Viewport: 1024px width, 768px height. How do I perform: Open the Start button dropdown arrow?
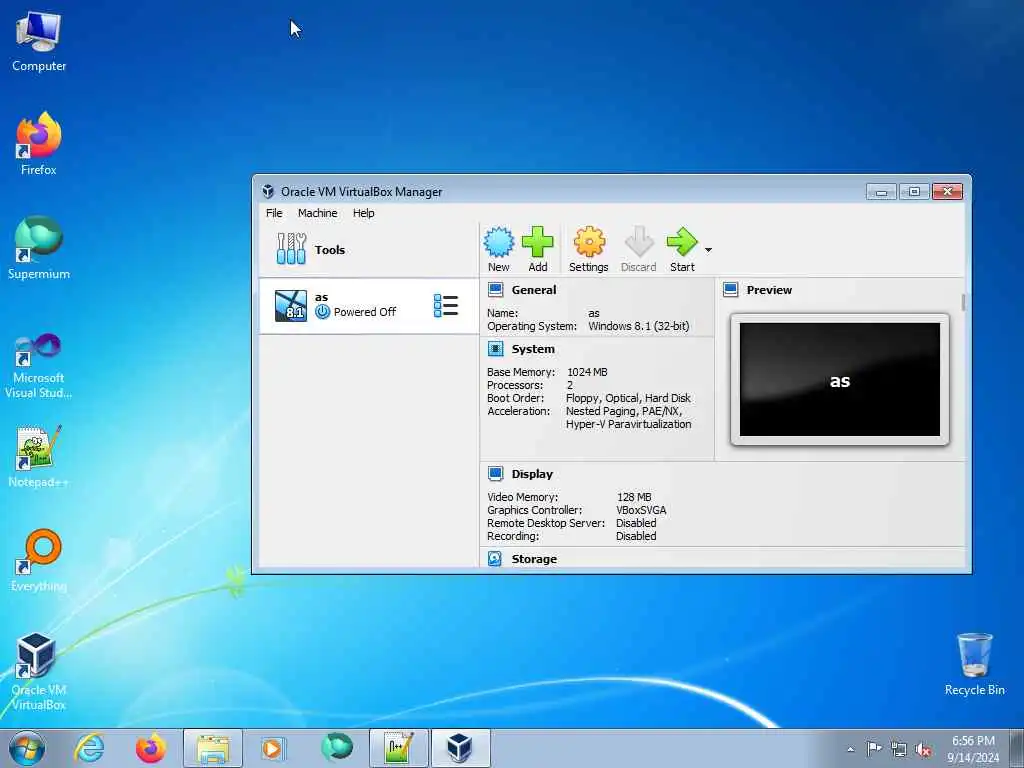point(708,249)
